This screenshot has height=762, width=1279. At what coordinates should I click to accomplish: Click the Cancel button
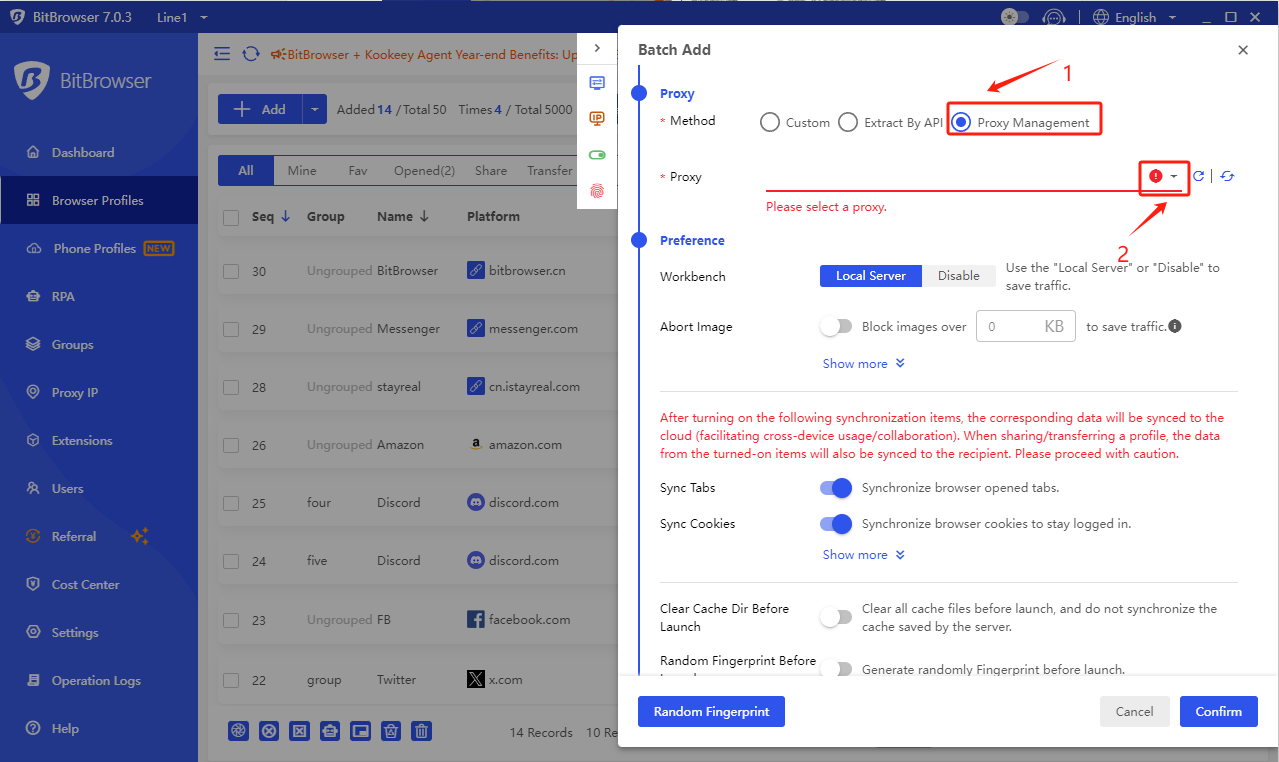coord(1134,712)
